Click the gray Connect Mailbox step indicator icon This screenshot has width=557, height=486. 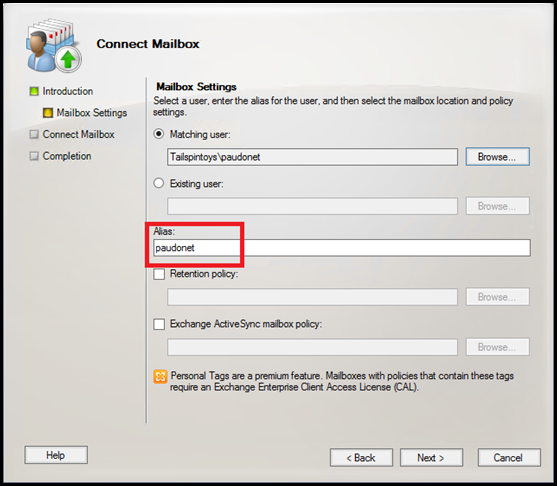click(x=34, y=134)
